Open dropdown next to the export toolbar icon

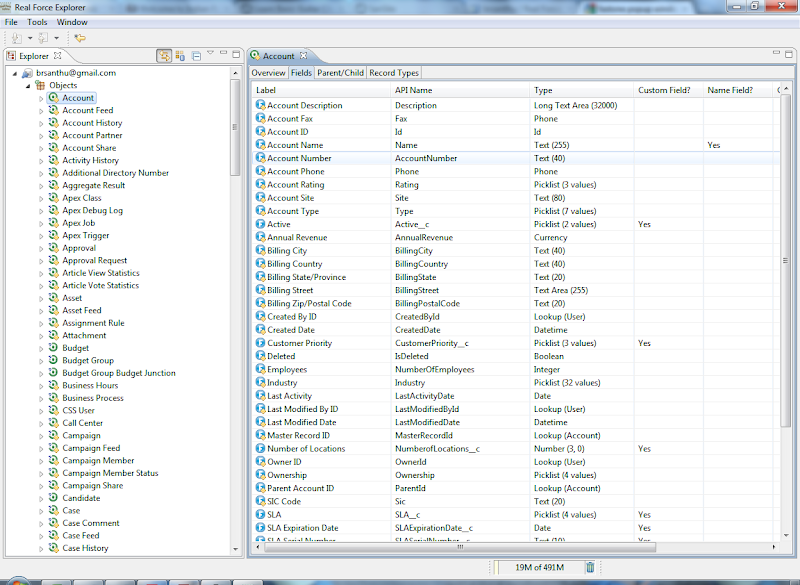click(56, 38)
